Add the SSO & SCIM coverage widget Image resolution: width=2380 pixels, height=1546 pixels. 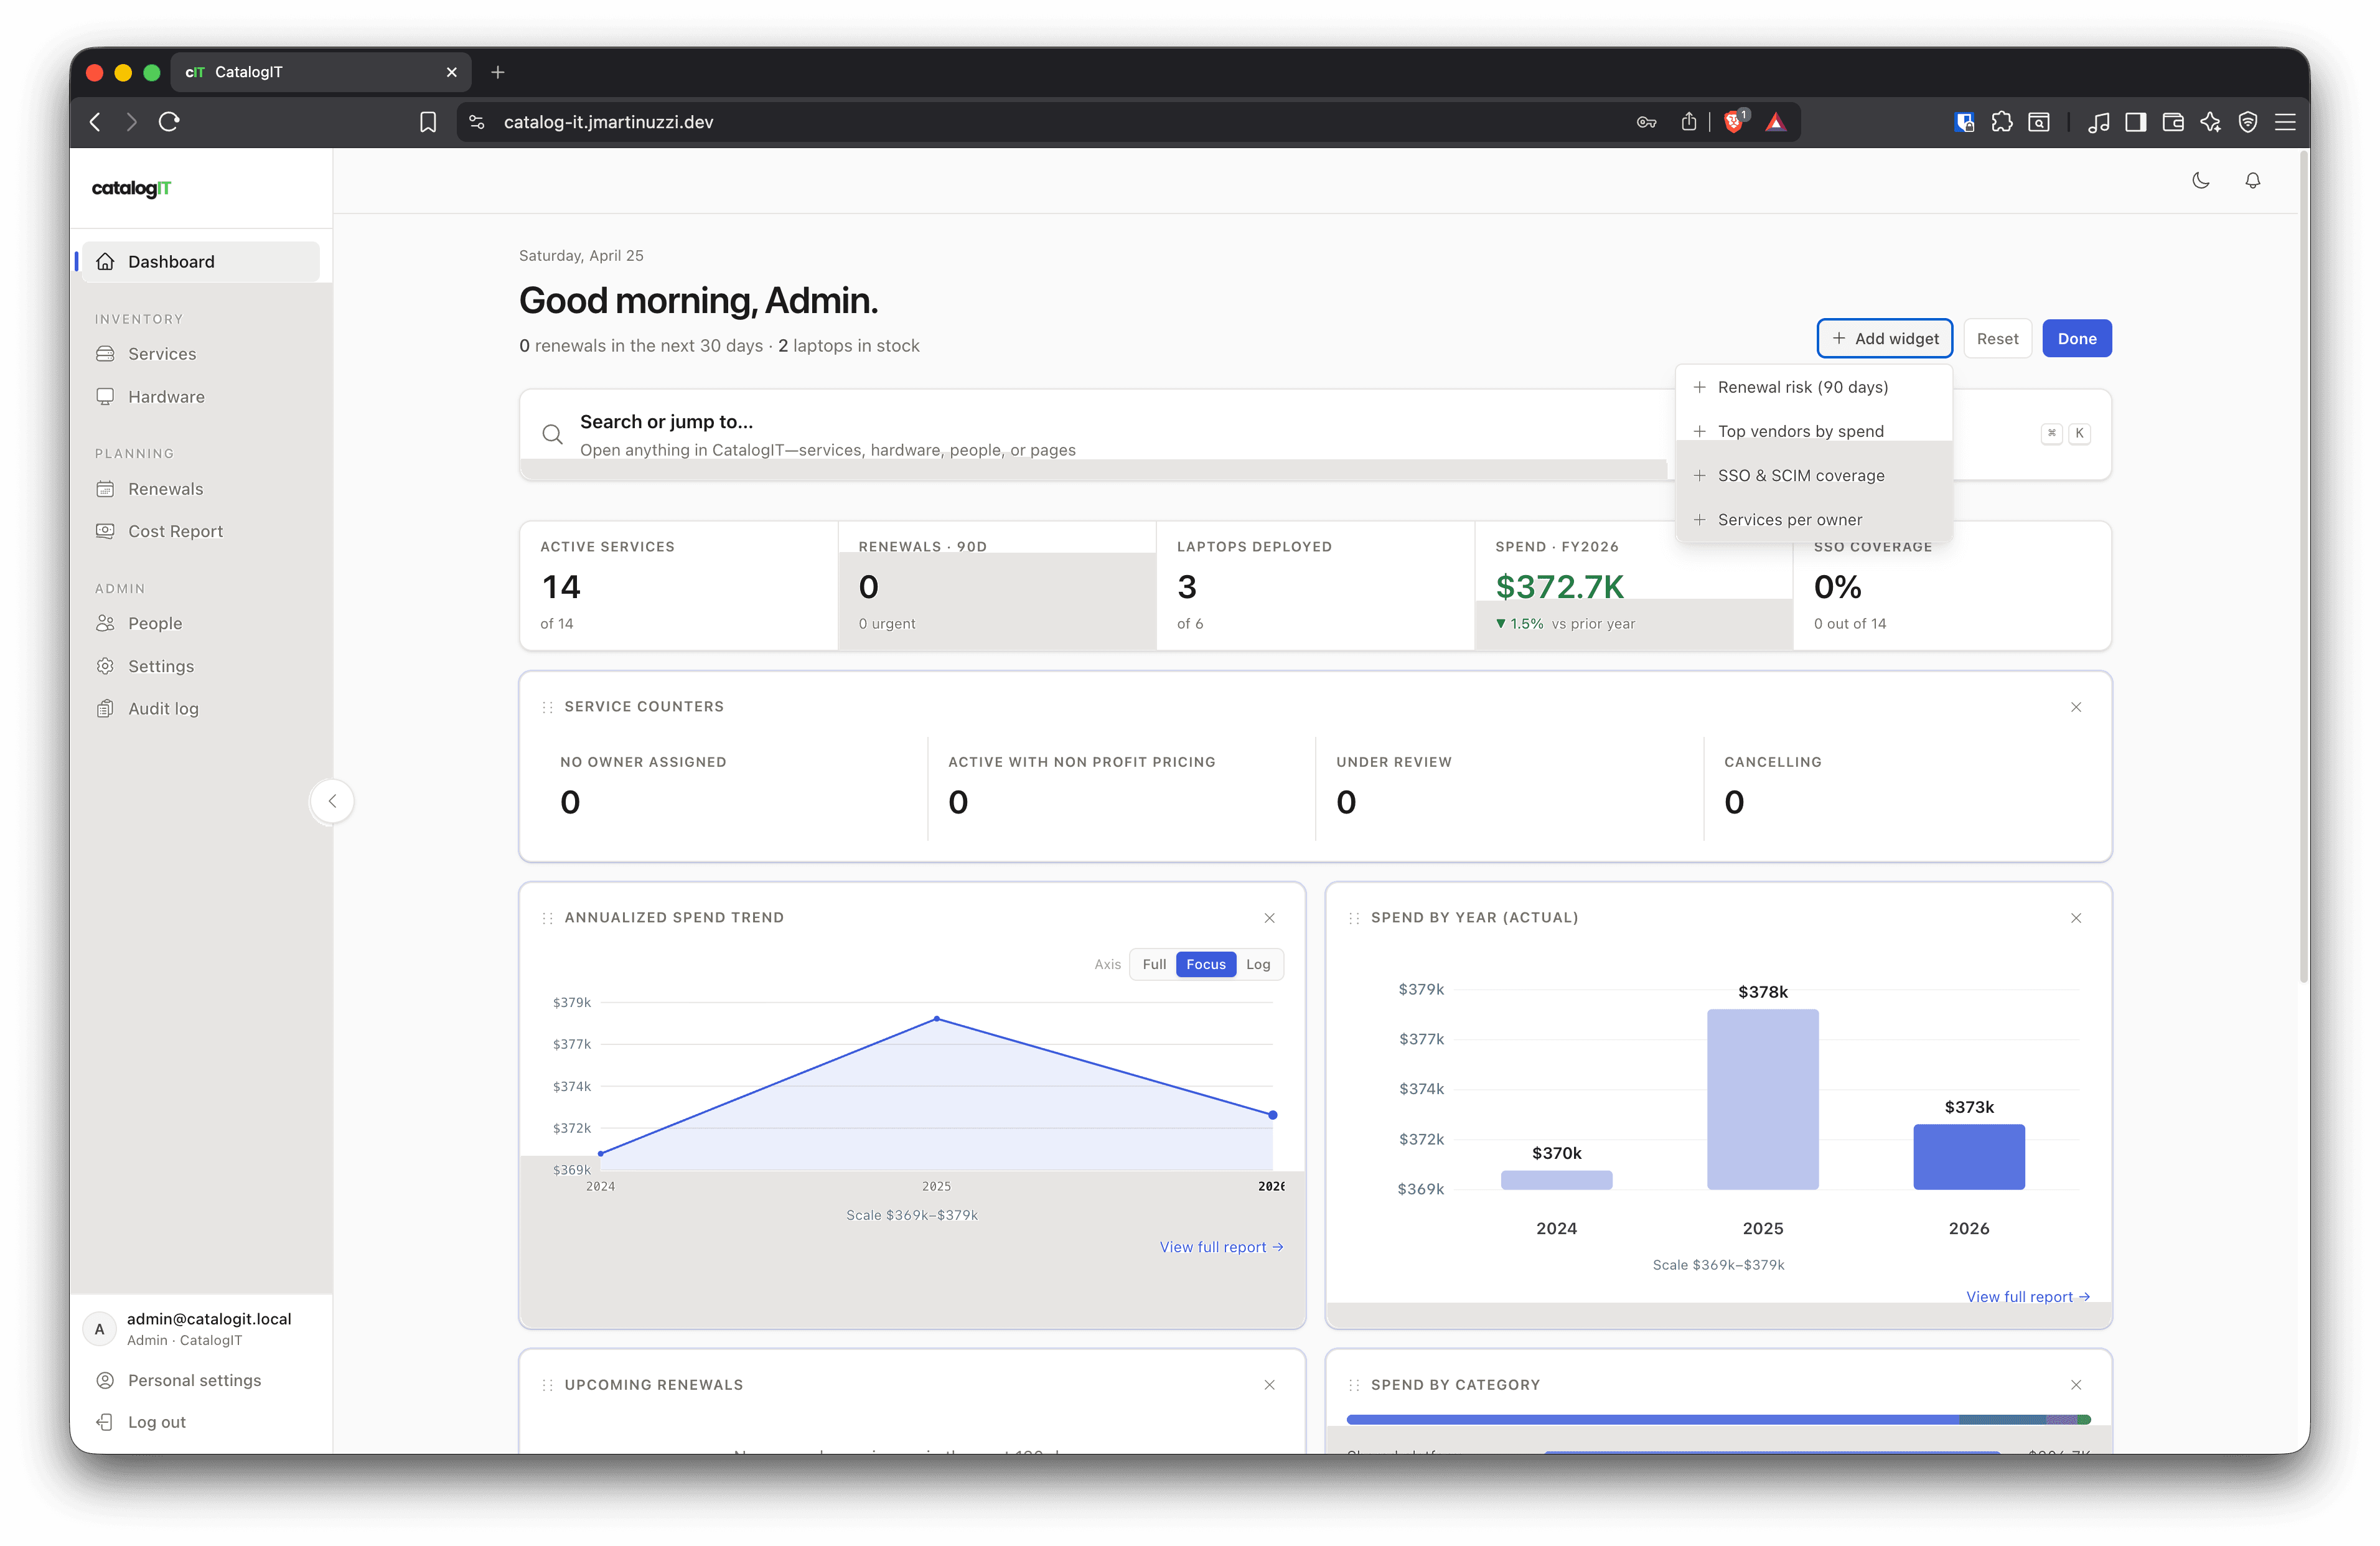pos(1813,476)
